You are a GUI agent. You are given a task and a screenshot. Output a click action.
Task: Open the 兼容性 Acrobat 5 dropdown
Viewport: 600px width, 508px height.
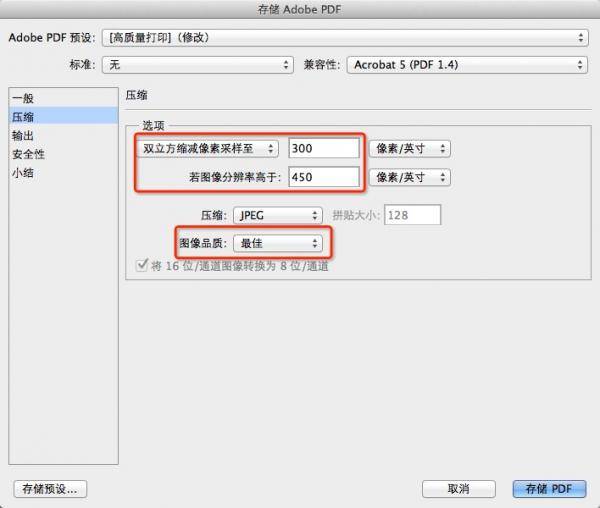pos(467,64)
